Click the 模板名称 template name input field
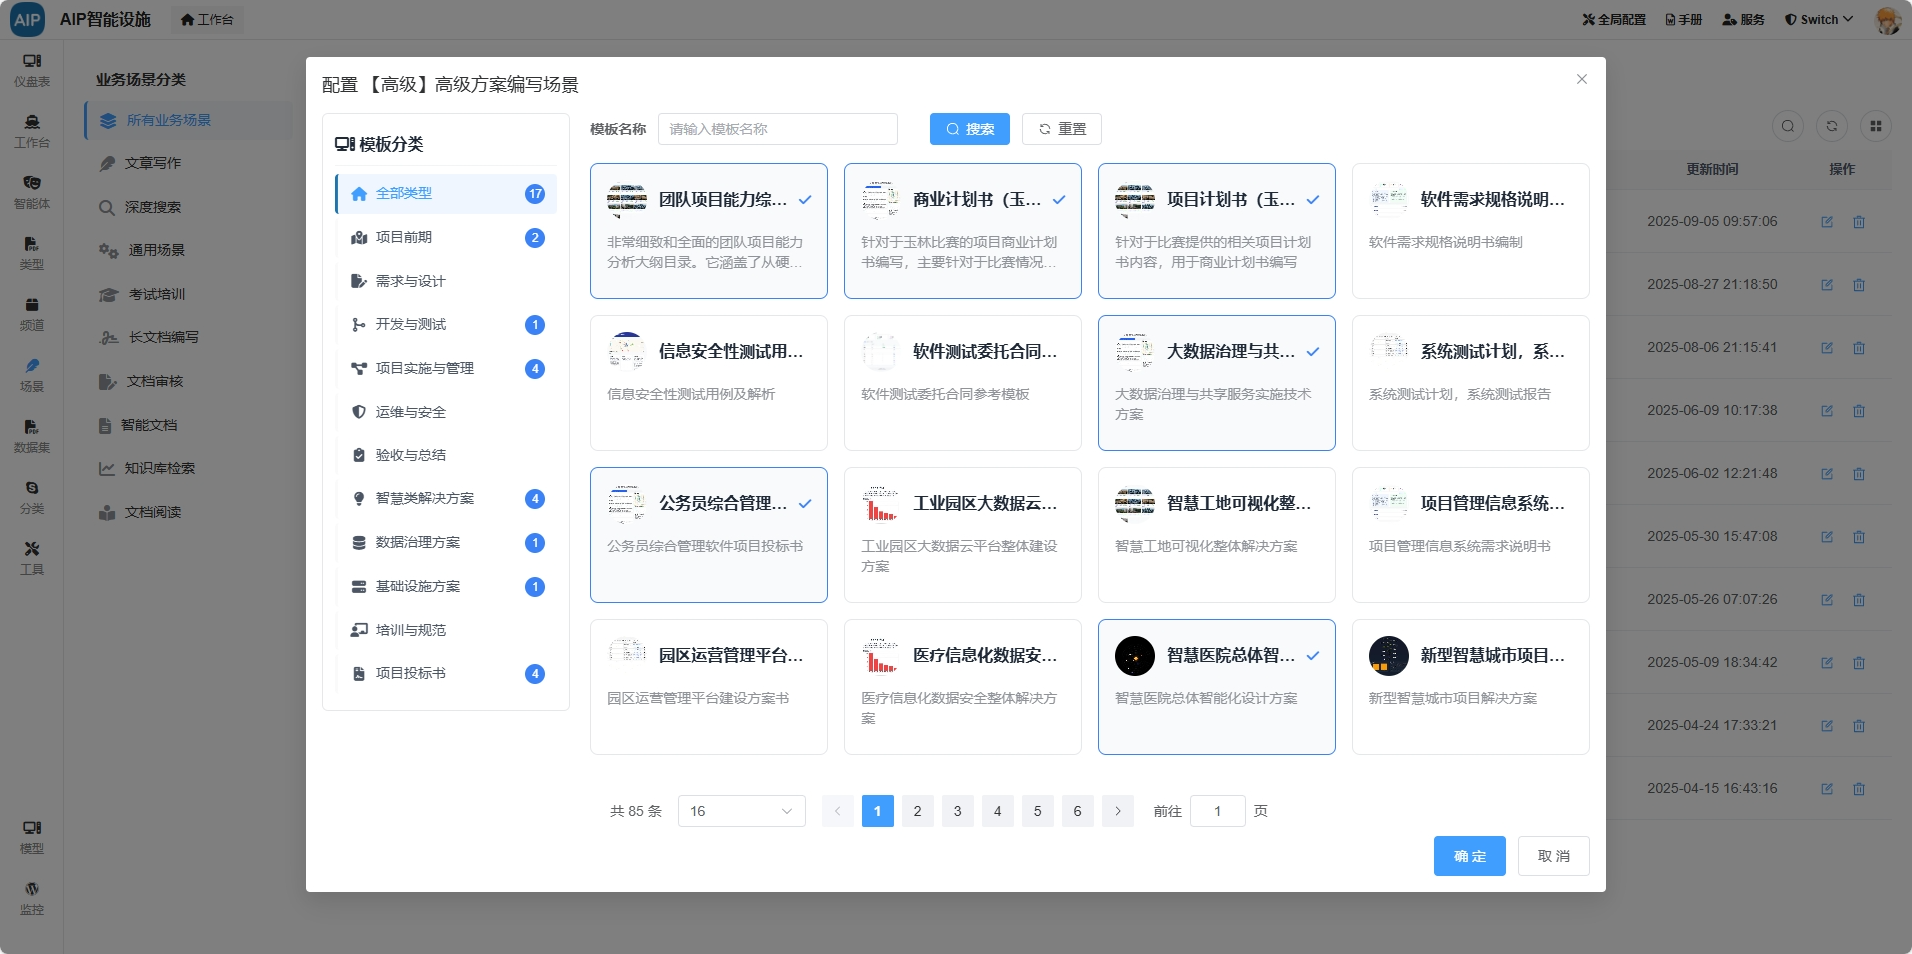This screenshot has height=954, width=1912. click(x=777, y=129)
